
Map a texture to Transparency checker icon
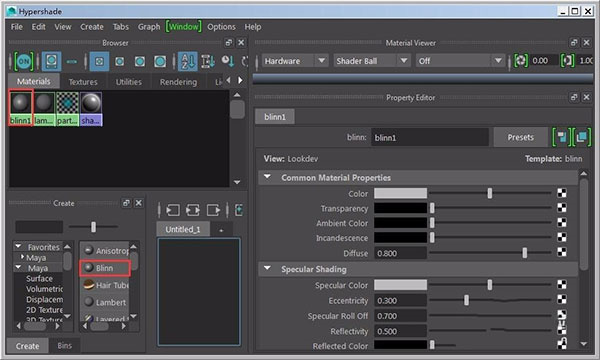click(x=561, y=208)
